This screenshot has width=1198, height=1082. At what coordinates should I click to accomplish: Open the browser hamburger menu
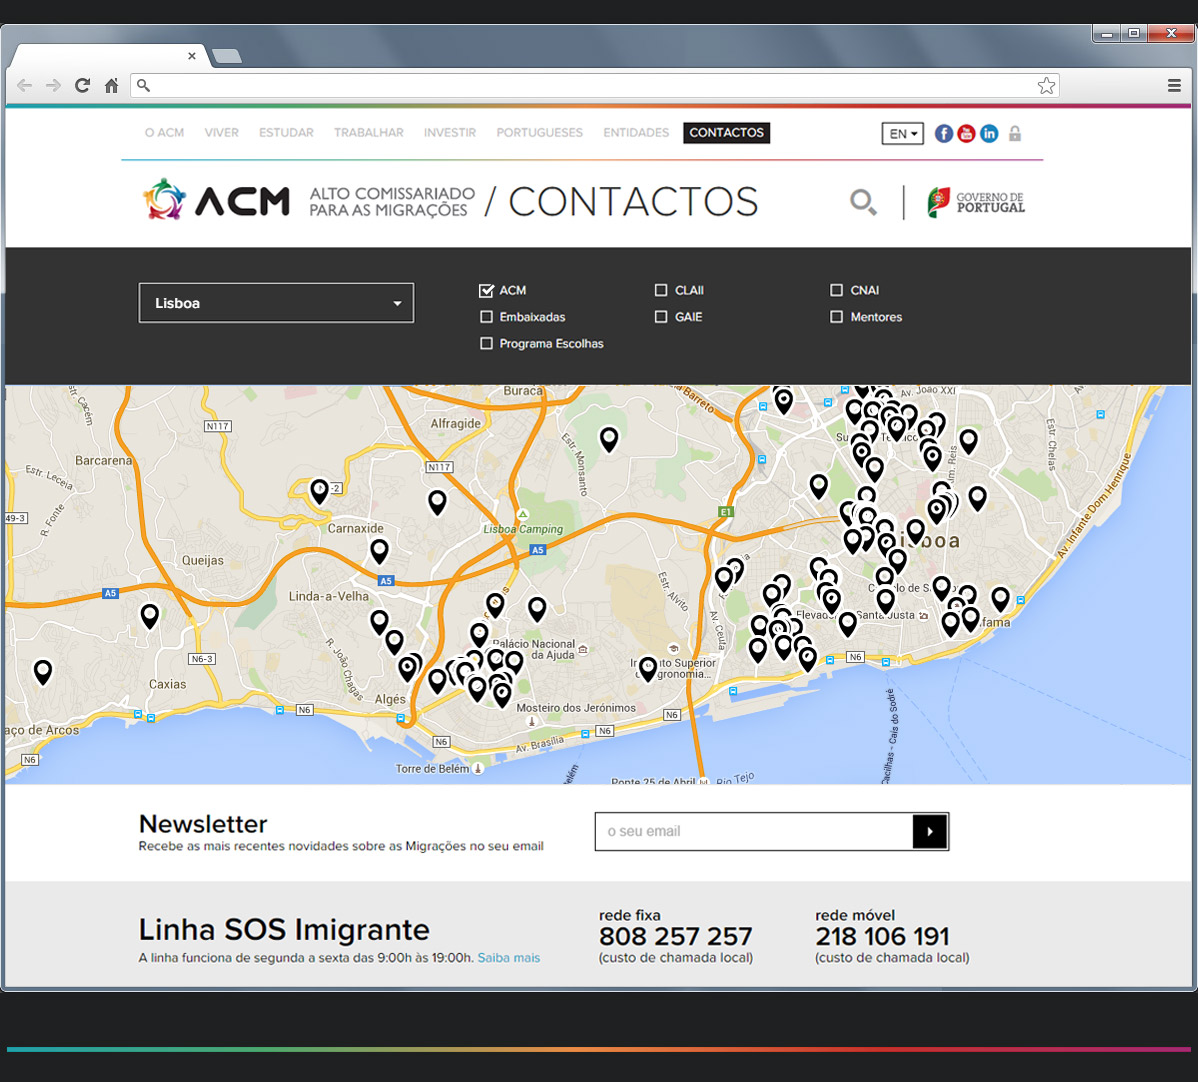point(1172,85)
